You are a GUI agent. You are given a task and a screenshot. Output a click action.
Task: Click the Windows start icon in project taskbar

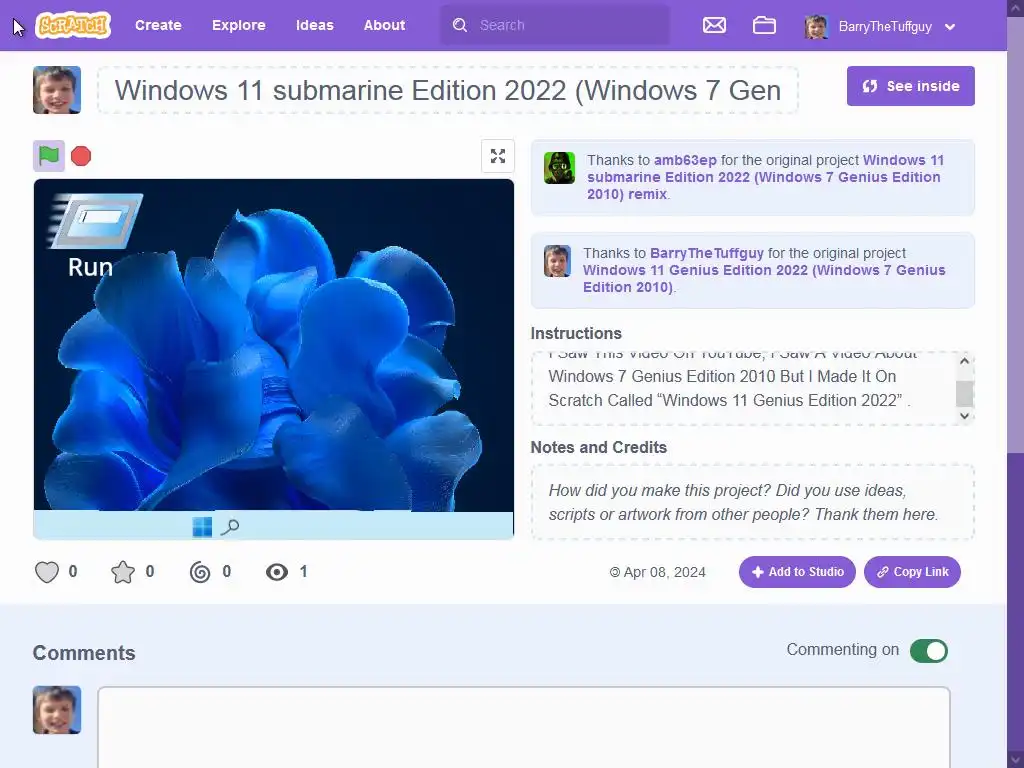pos(202,526)
